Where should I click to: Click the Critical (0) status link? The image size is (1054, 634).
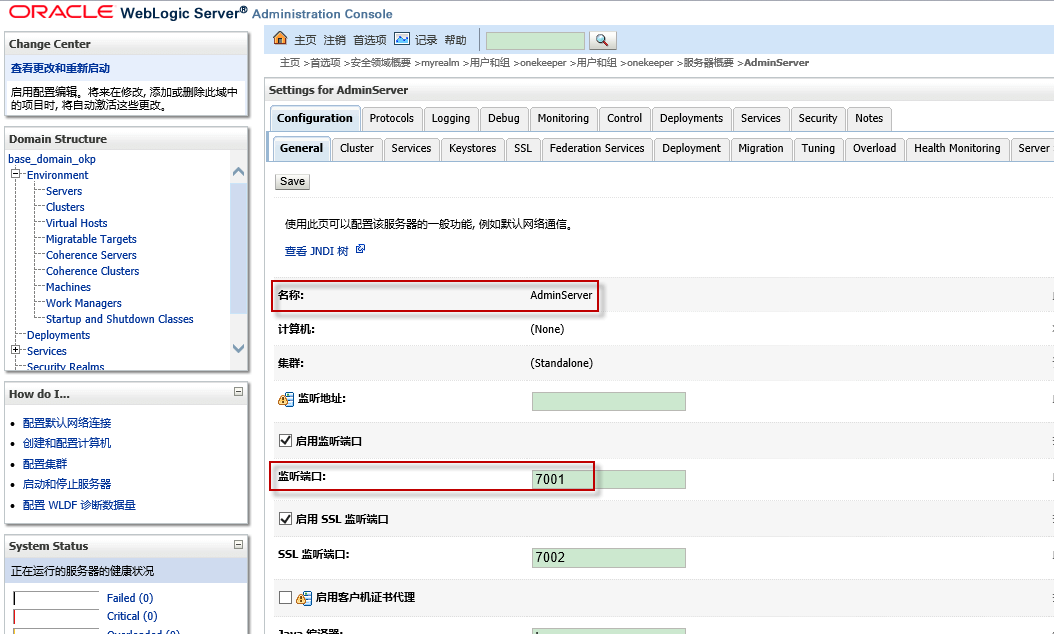point(132,617)
